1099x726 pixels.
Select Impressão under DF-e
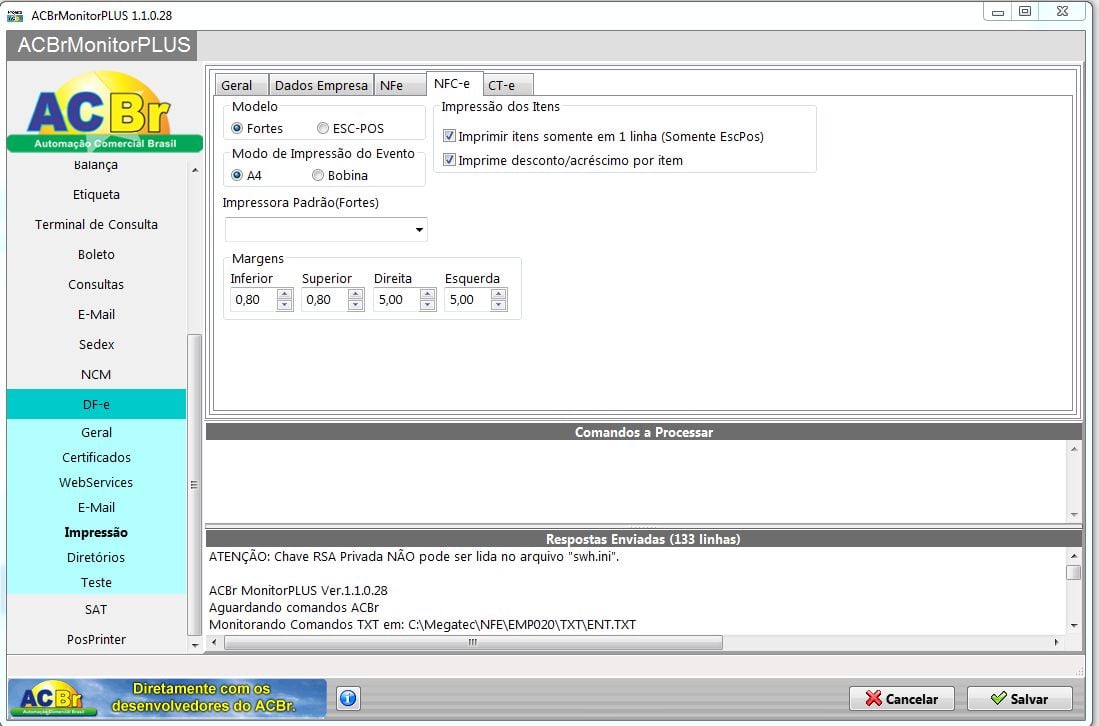click(x=96, y=533)
